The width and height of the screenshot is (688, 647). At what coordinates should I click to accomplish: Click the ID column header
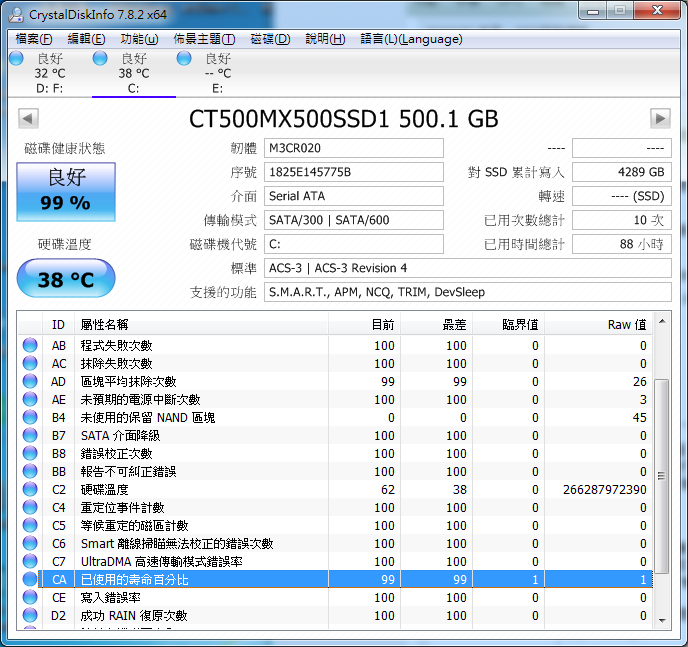coord(58,325)
